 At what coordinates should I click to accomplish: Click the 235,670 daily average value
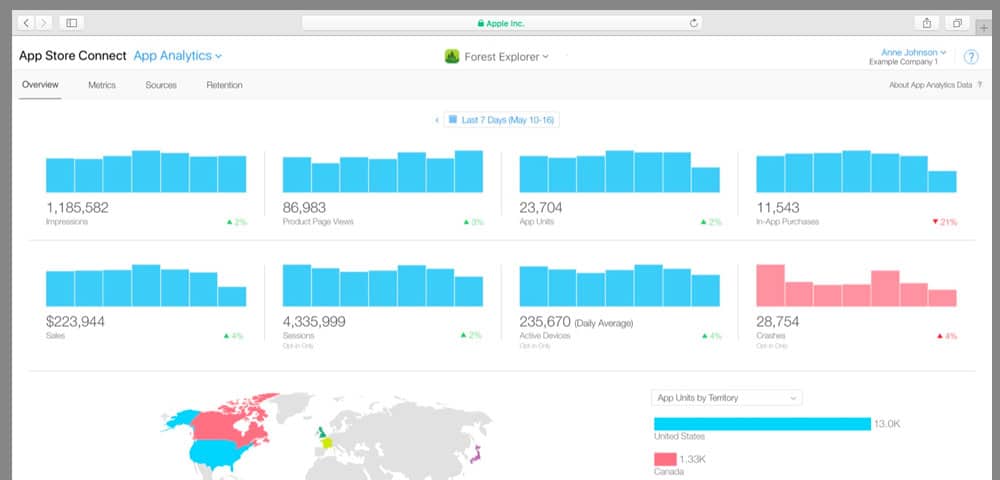click(x=545, y=322)
